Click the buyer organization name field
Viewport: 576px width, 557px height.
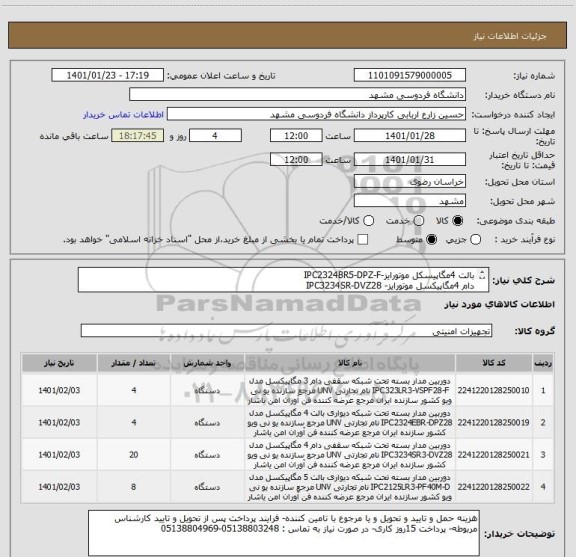(298, 95)
